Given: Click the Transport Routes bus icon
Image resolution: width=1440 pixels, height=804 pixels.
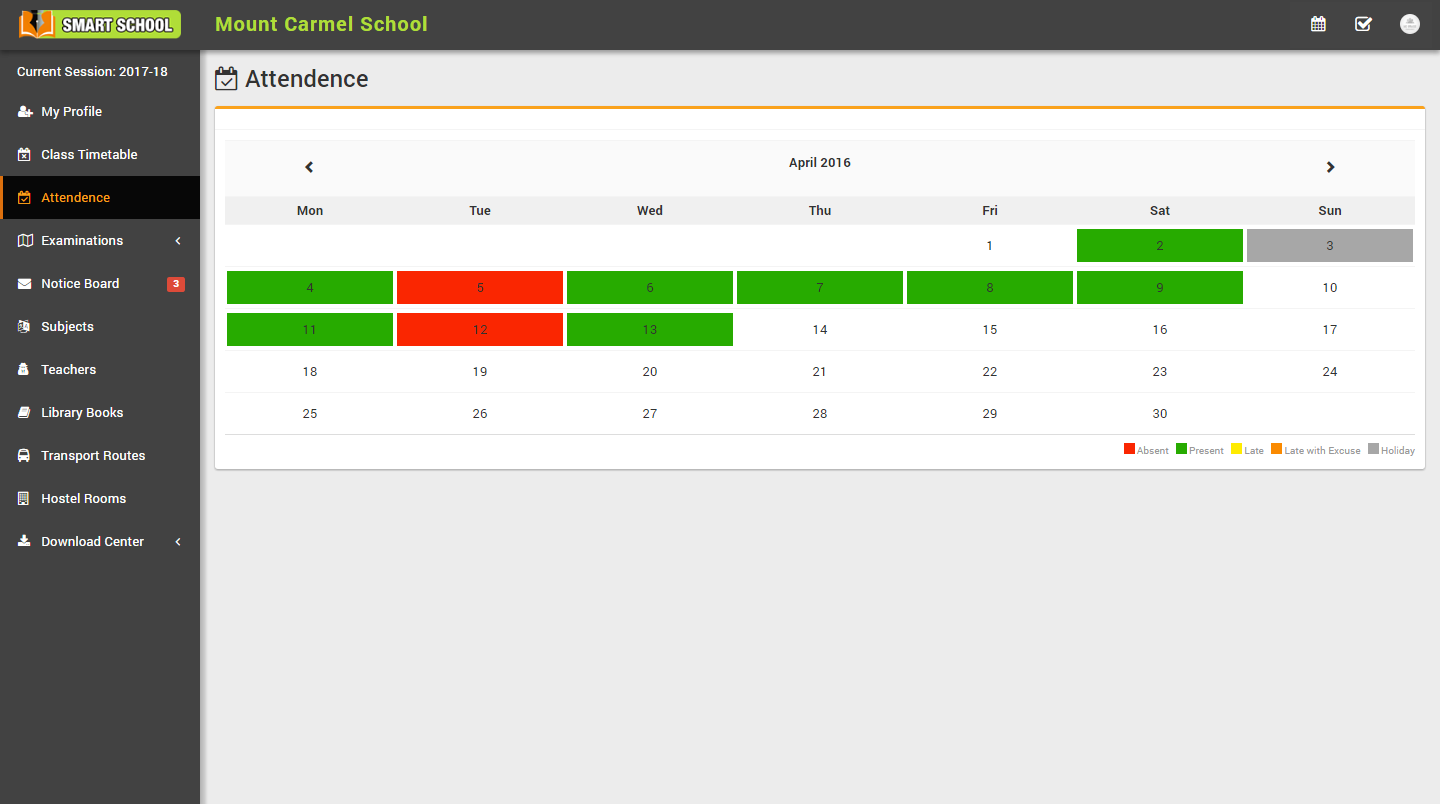Looking at the screenshot, I should tap(25, 456).
